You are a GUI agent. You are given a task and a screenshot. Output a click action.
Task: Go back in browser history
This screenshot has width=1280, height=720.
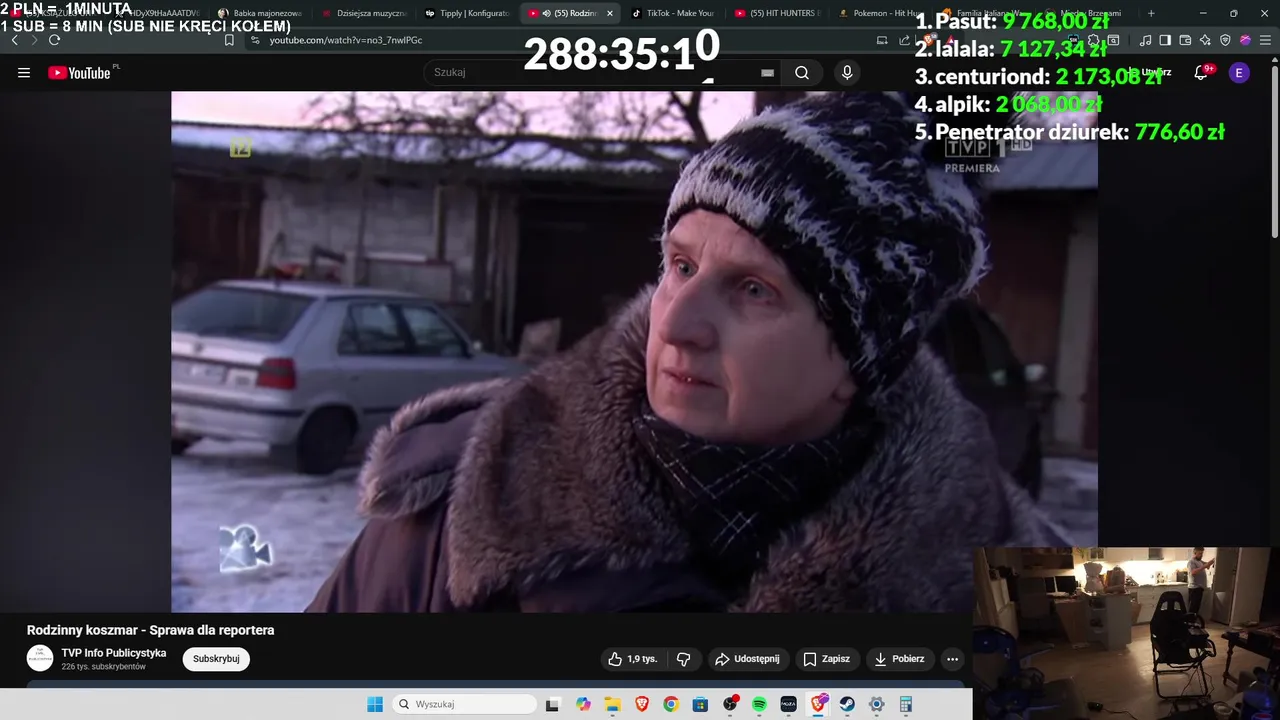(x=14, y=40)
